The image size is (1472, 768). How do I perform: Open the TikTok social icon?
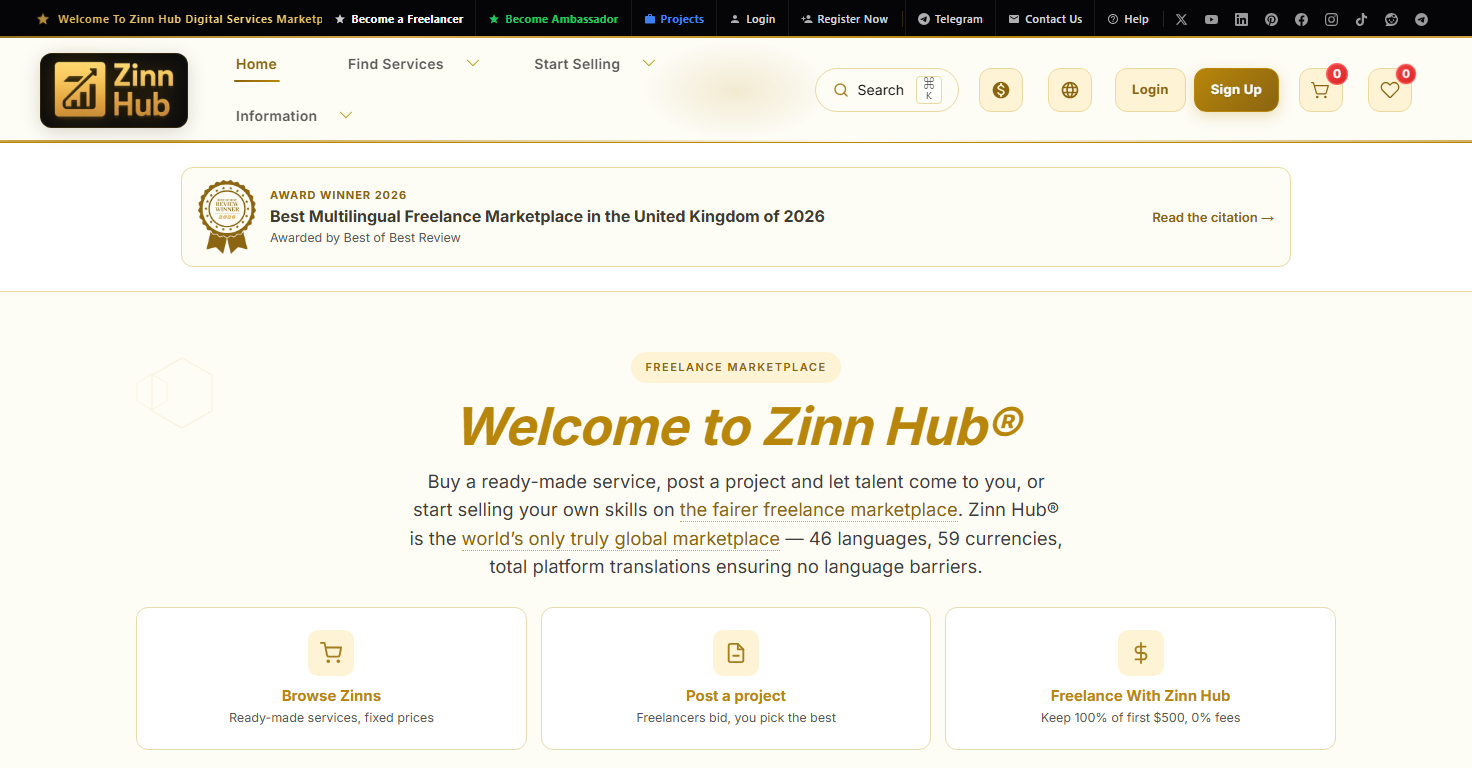coord(1361,19)
